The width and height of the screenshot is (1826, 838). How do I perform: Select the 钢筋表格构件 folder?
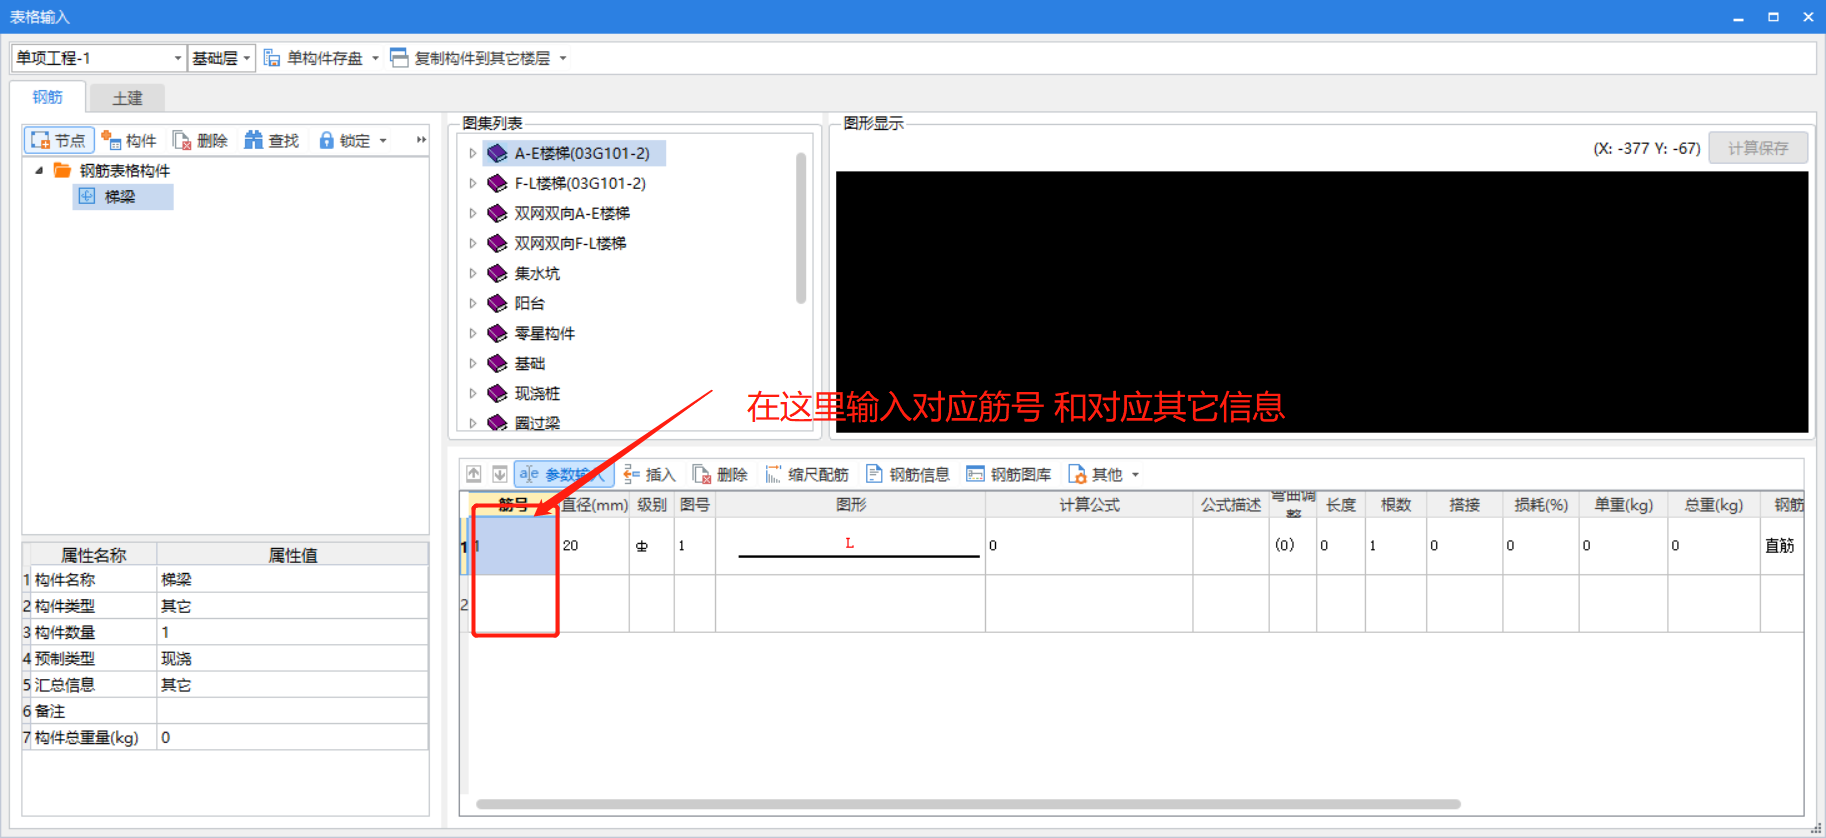click(112, 170)
